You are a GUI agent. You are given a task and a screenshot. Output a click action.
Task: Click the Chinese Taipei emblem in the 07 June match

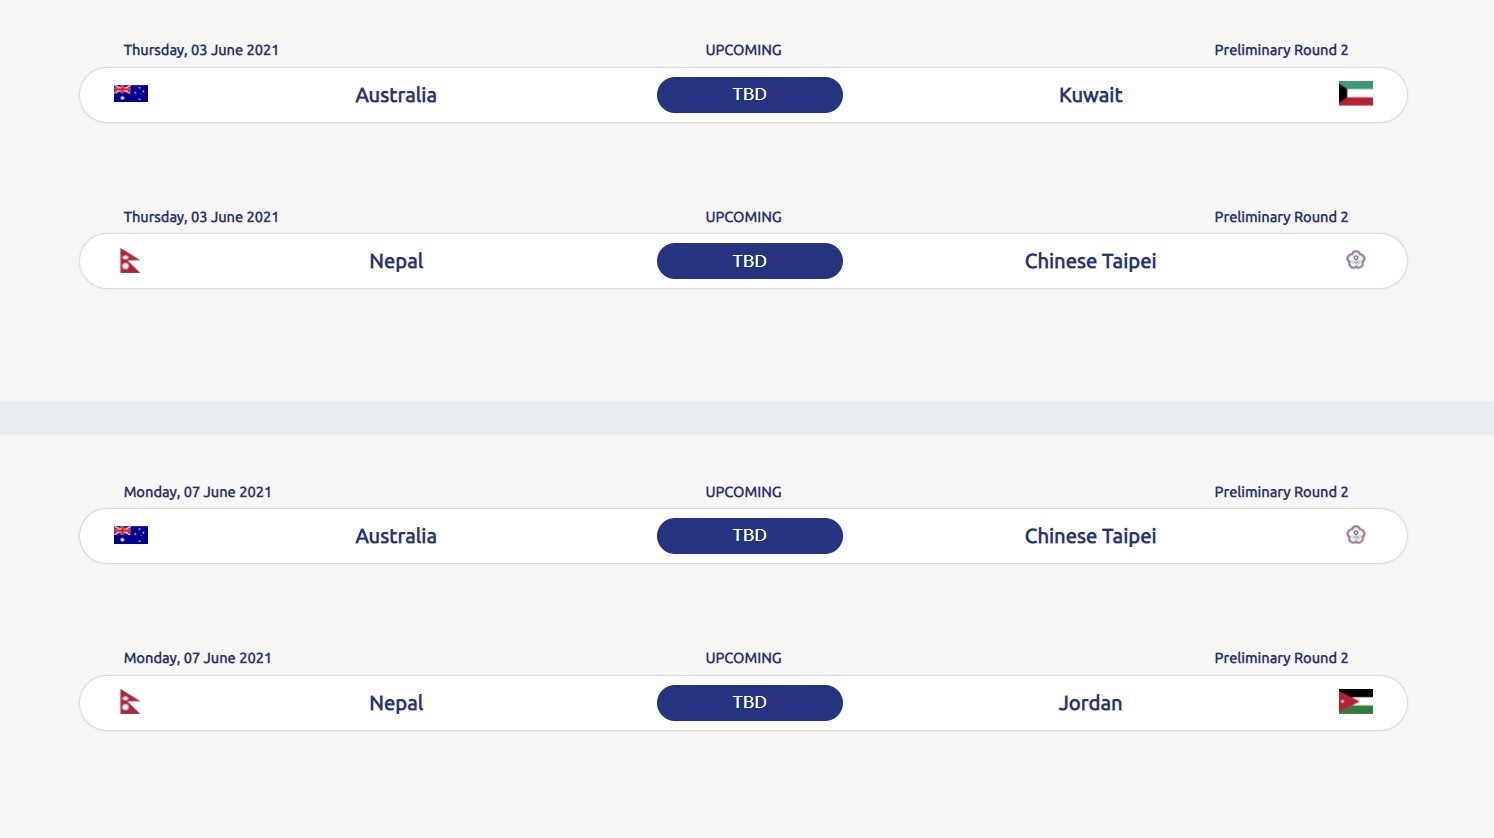click(x=1355, y=535)
